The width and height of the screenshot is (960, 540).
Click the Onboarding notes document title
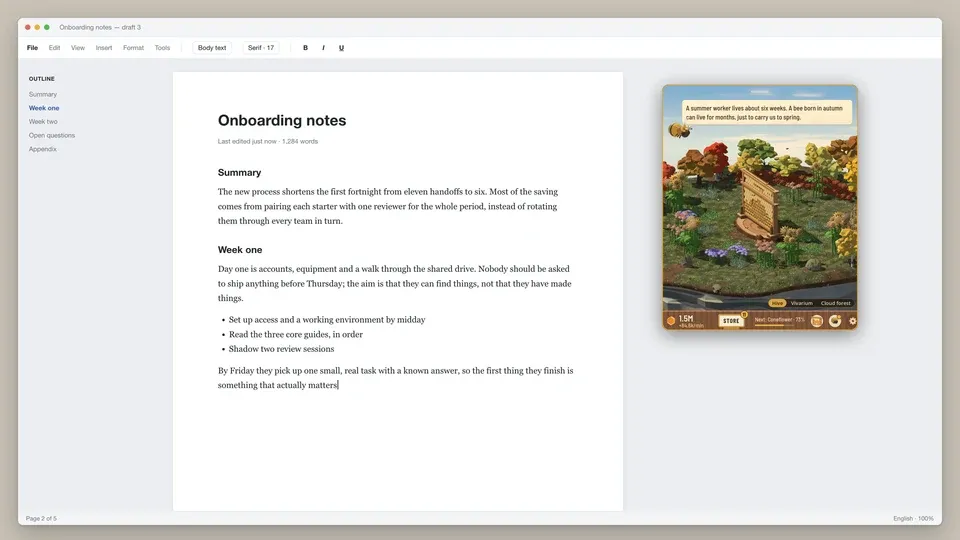[x=282, y=121]
